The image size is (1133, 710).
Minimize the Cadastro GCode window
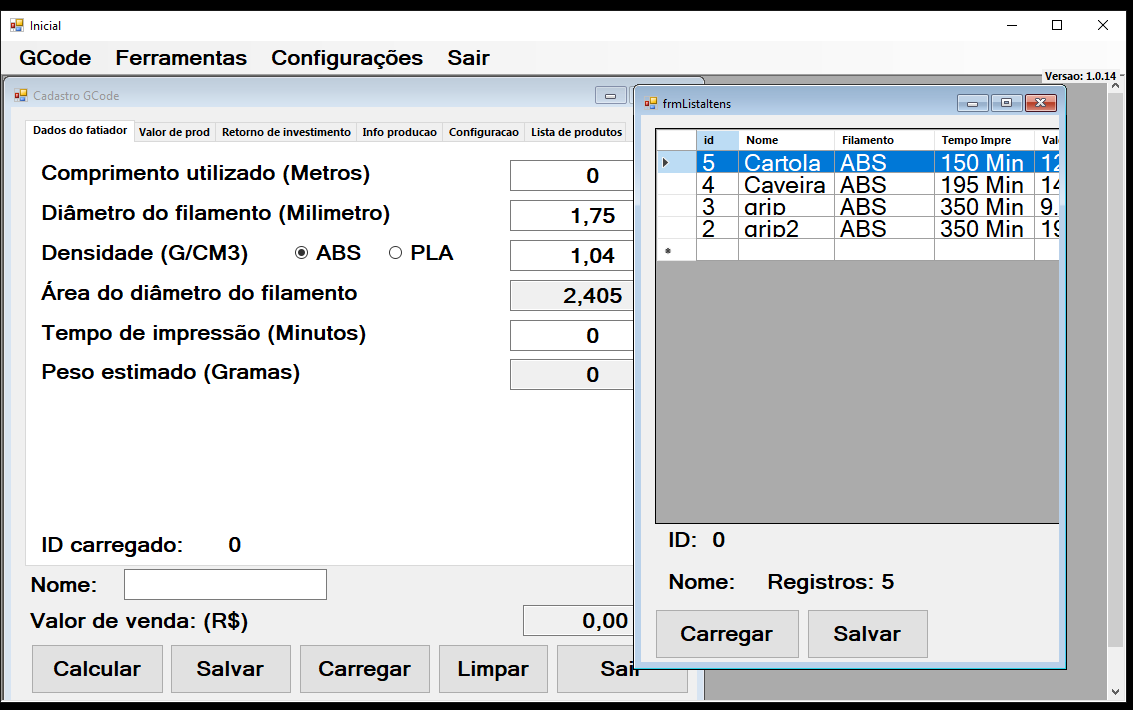[610, 96]
